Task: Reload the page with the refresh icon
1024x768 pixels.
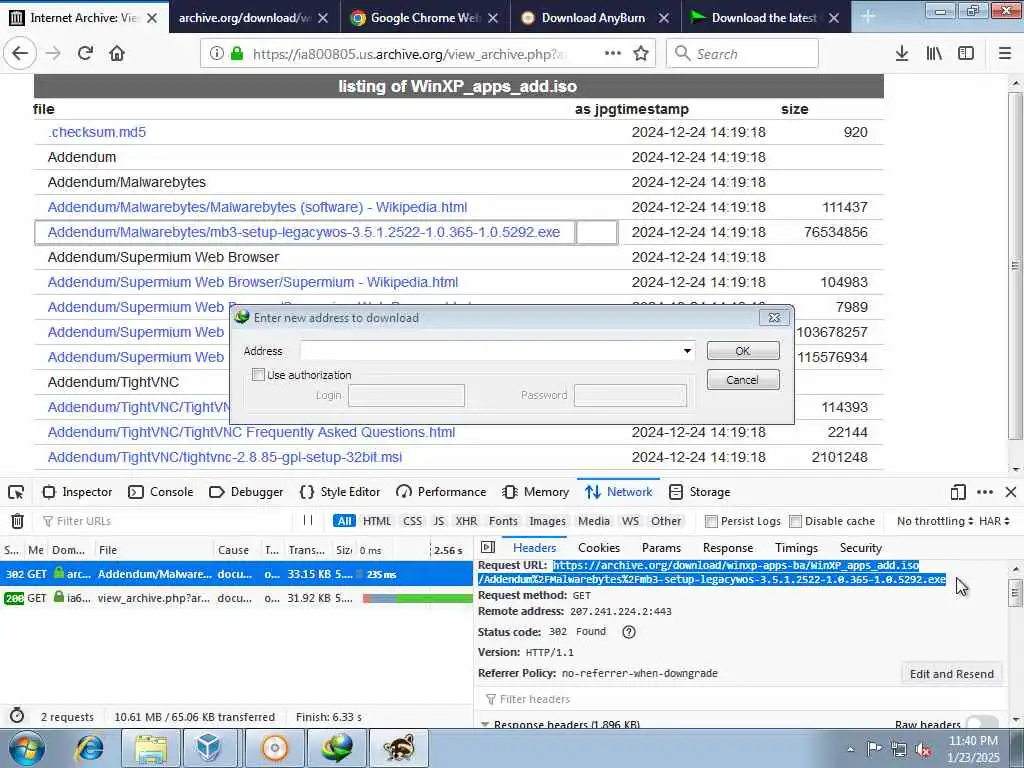Action: click(85, 54)
